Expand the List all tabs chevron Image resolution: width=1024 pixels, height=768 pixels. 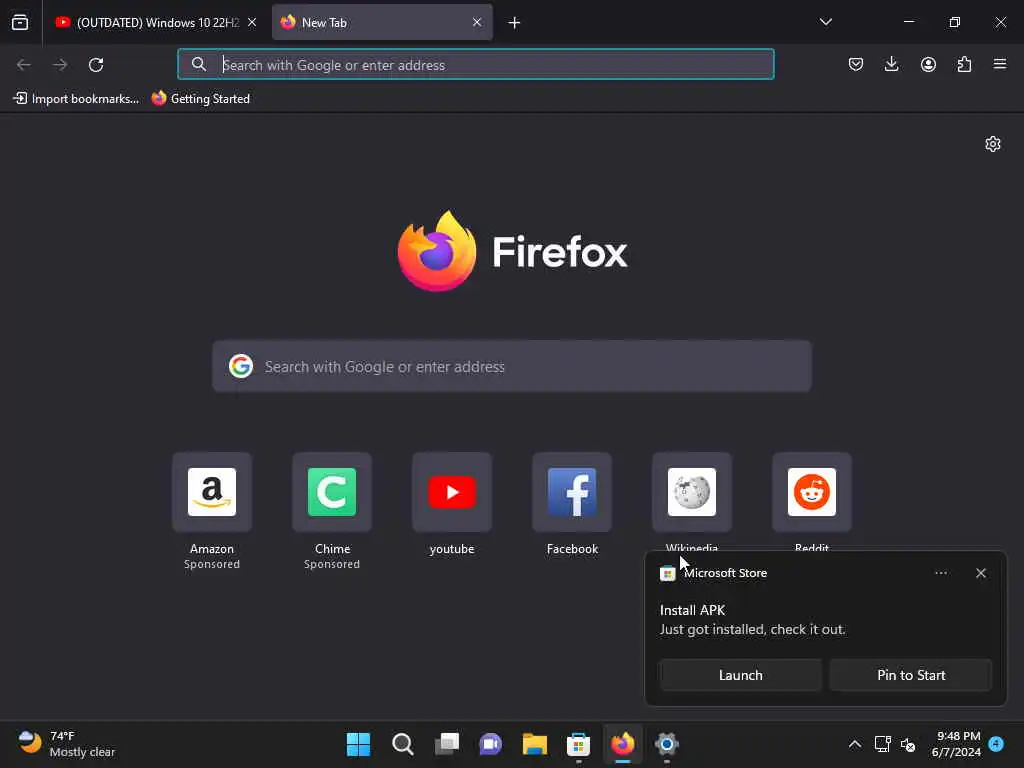coord(825,22)
